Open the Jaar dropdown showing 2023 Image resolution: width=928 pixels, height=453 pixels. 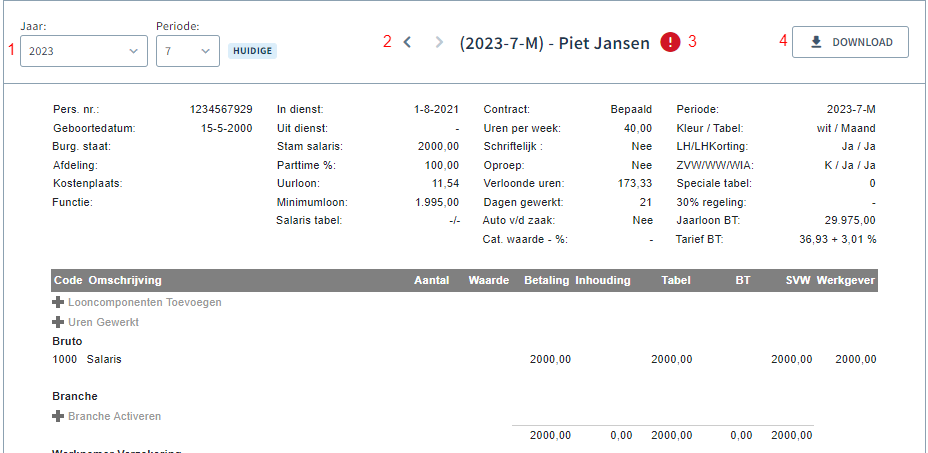point(82,51)
